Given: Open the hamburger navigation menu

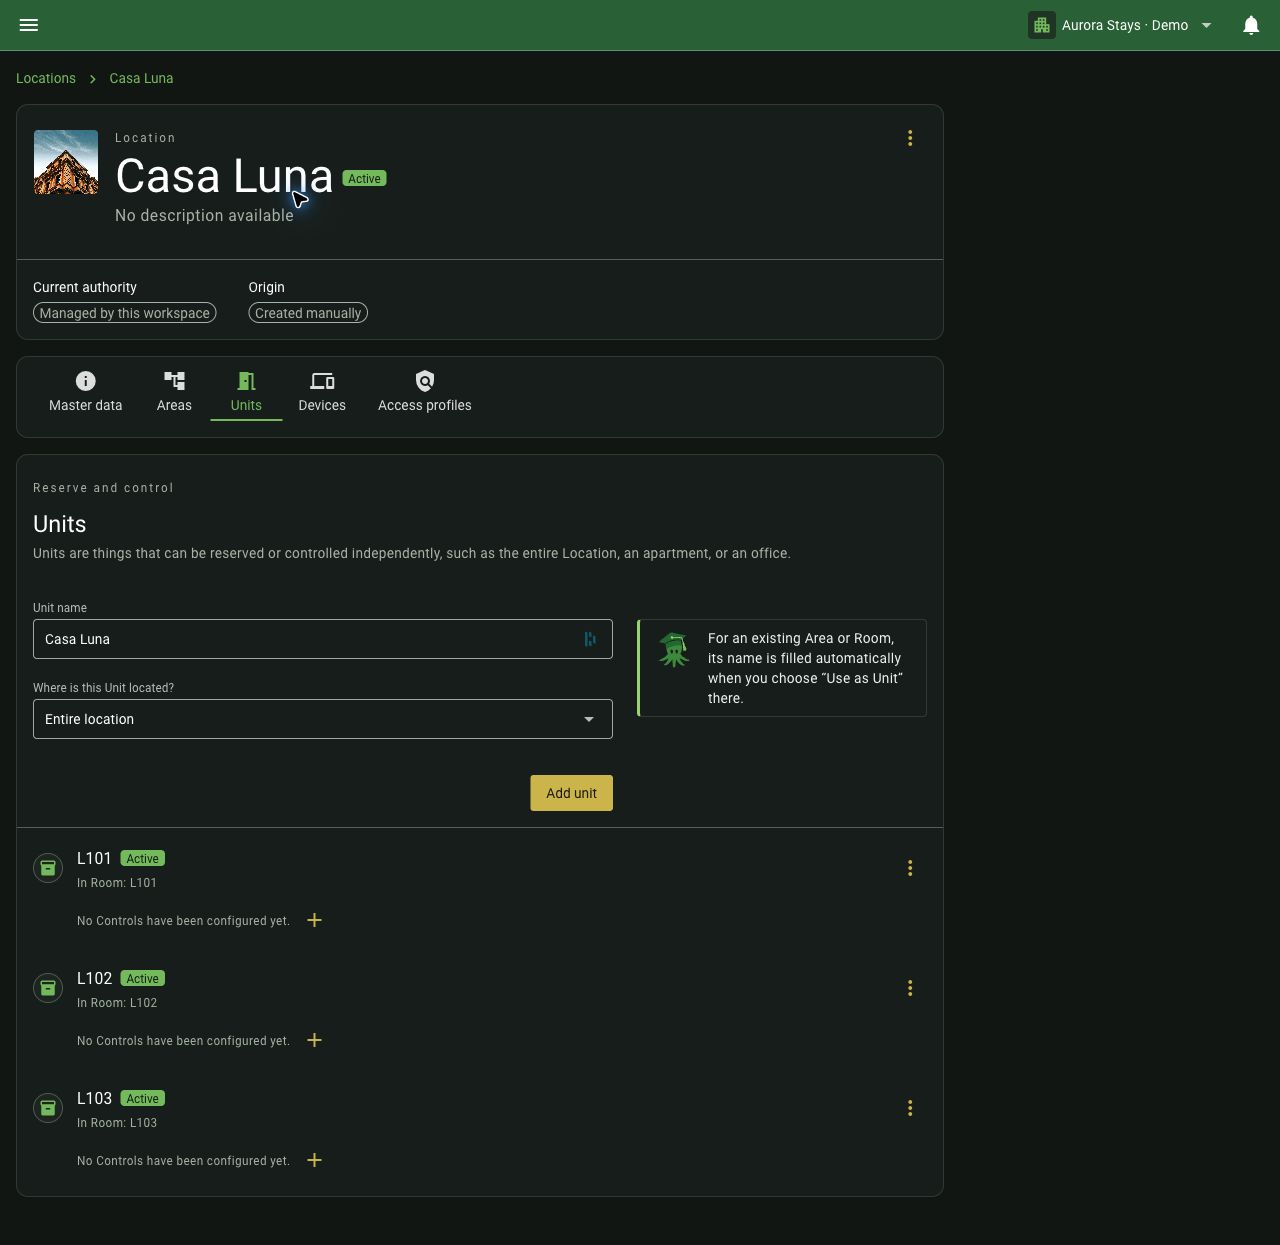Looking at the screenshot, I should pyautogui.click(x=29, y=25).
